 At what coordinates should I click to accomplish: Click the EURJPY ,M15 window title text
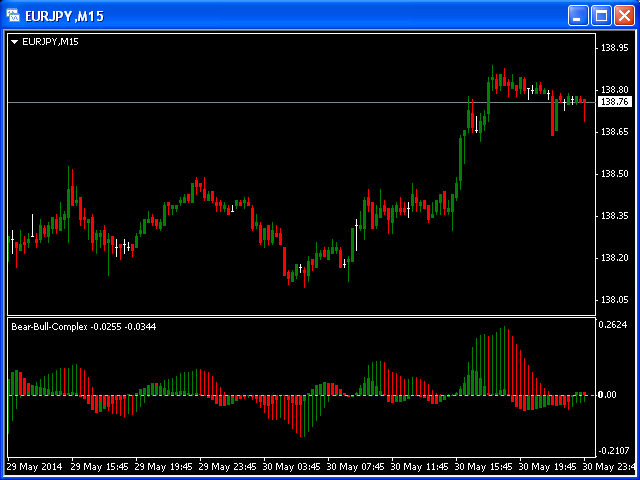[64, 16]
